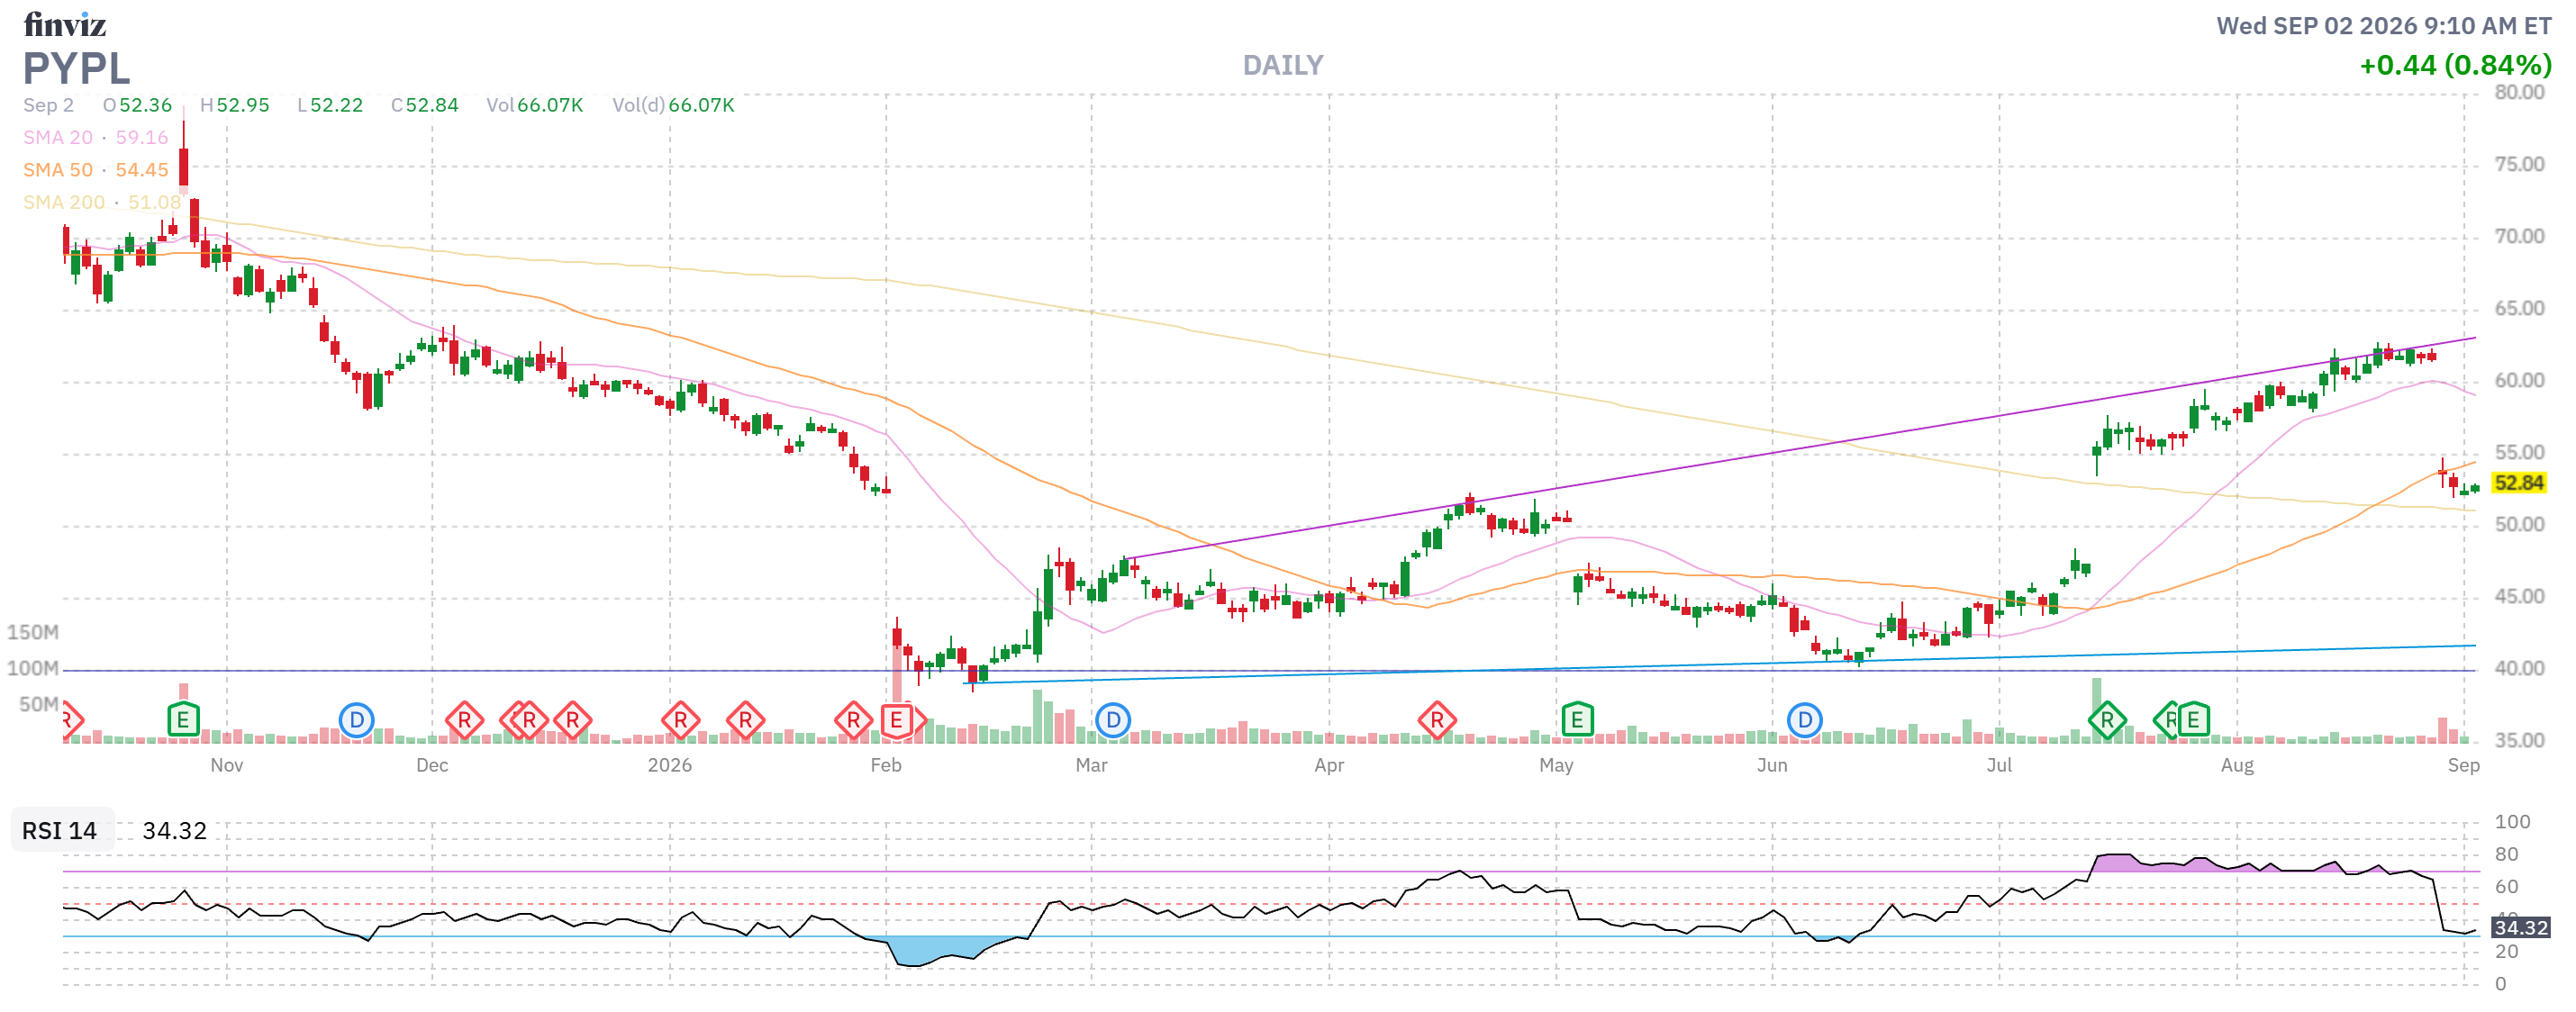Open the last red R marker in December
Viewport: 2576px width, 1012px height.
(x=573, y=720)
